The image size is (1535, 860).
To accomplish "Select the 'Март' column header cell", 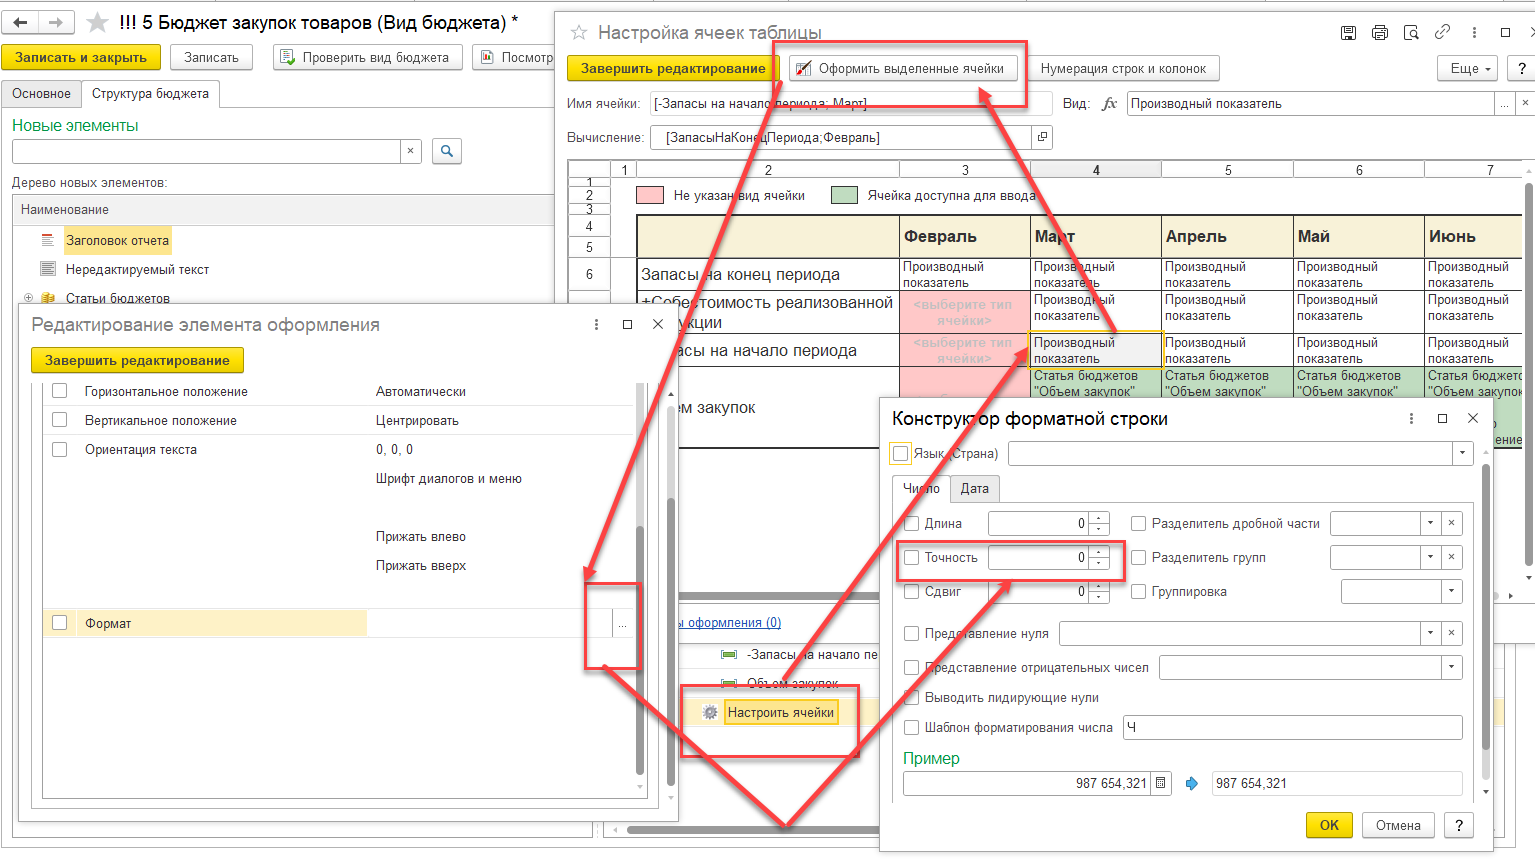I will [1095, 237].
